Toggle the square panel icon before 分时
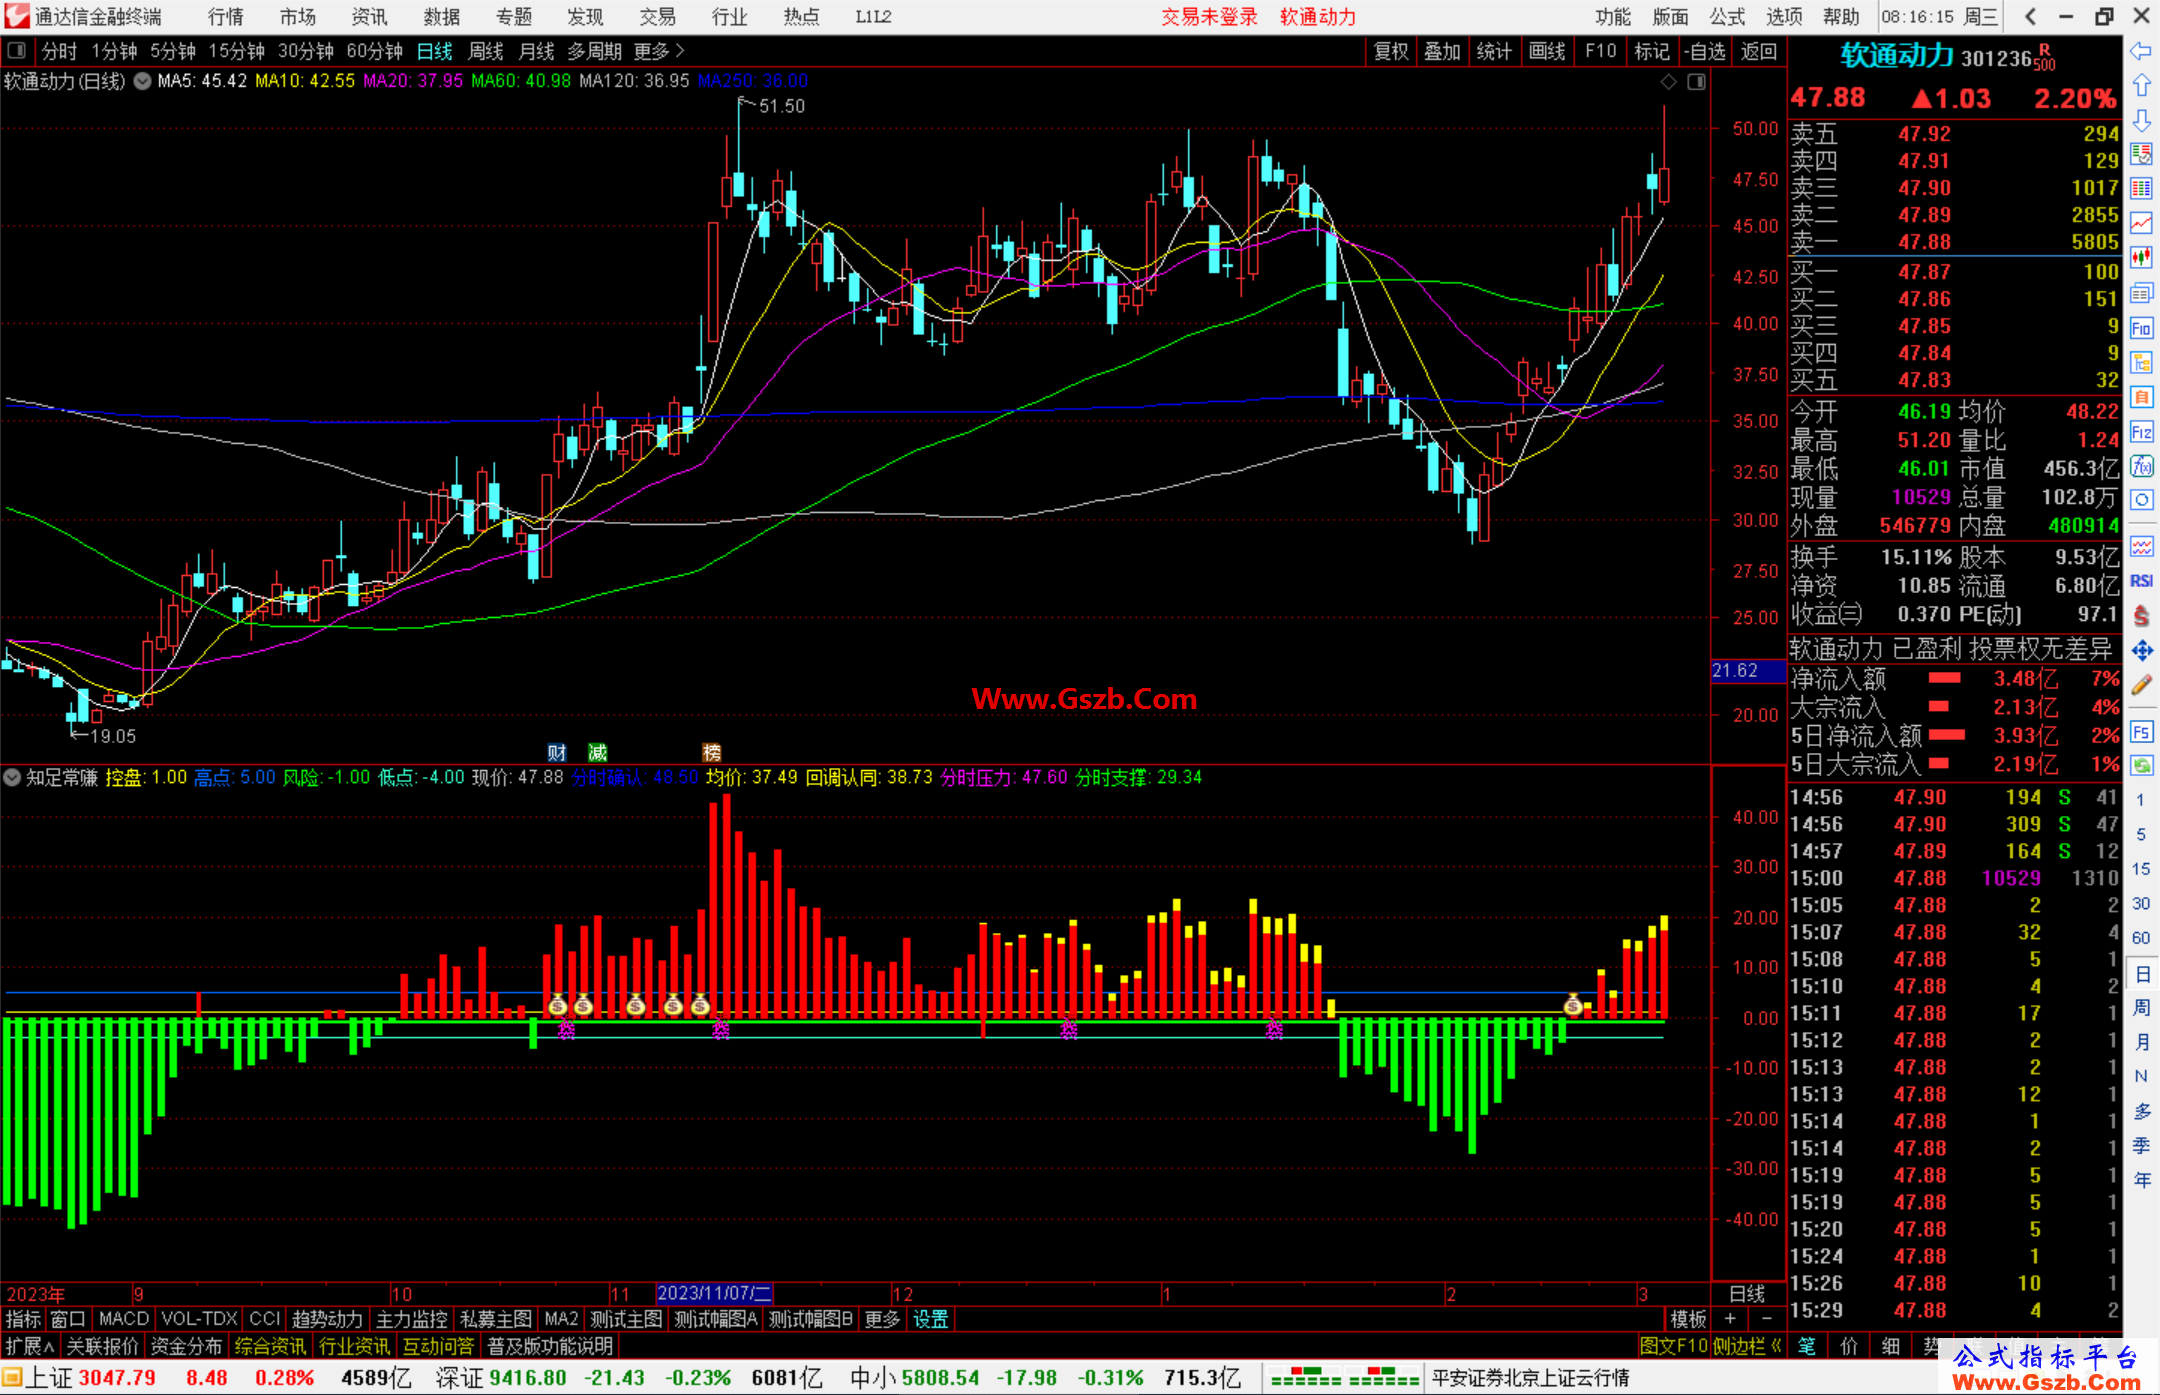The image size is (2160, 1395). [x=17, y=50]
